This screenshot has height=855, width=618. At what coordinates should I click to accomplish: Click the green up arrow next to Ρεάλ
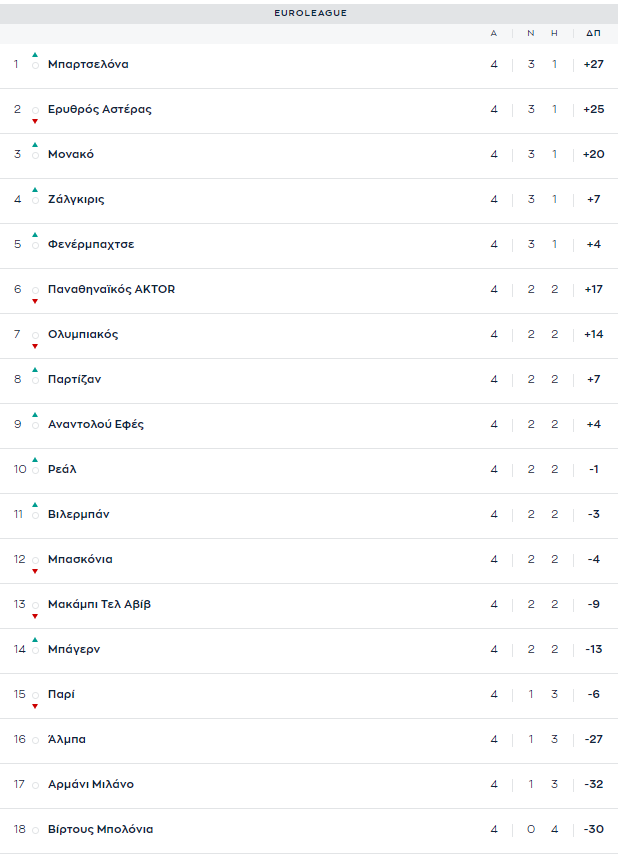click(x=35, y=460)
